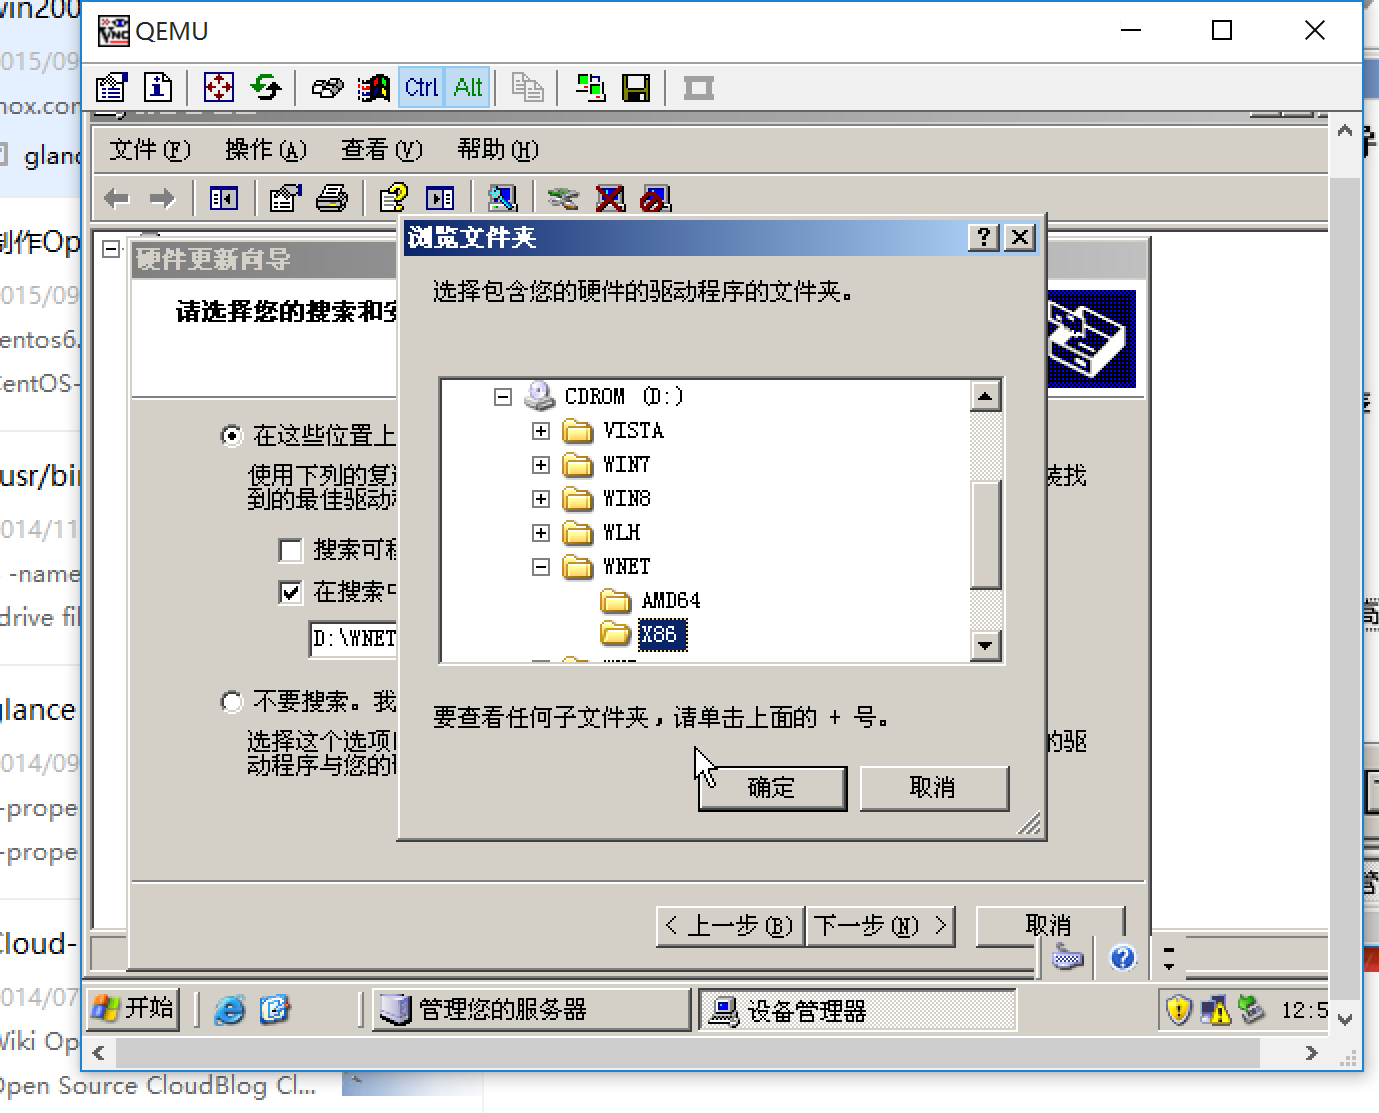This screenshot has height=1113, width=1379.
Task: Request screen refresh in VNC toolbar
Action: coord(266,88)
